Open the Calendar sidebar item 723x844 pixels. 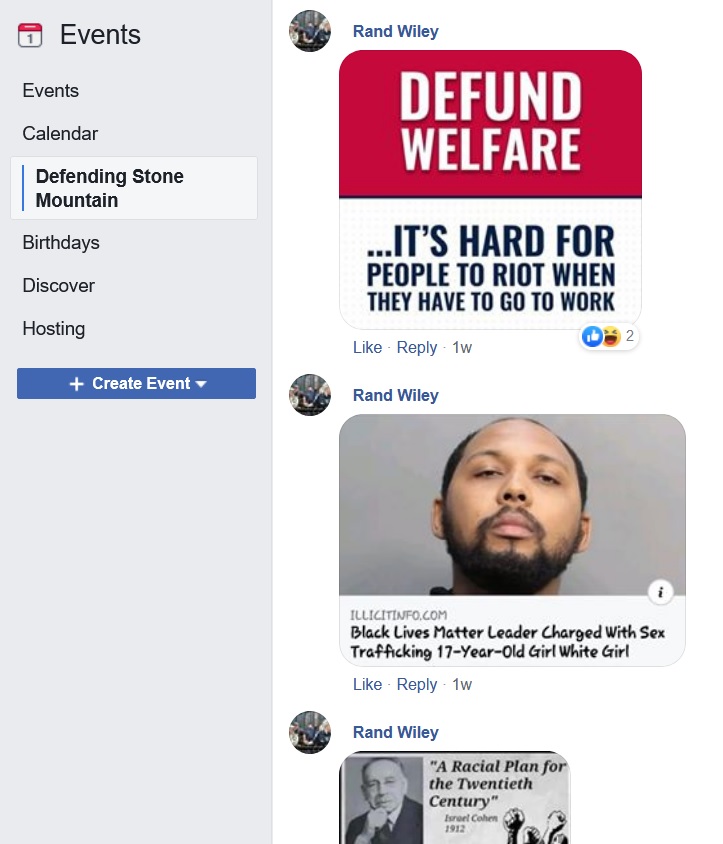click(x=60, y=133)
